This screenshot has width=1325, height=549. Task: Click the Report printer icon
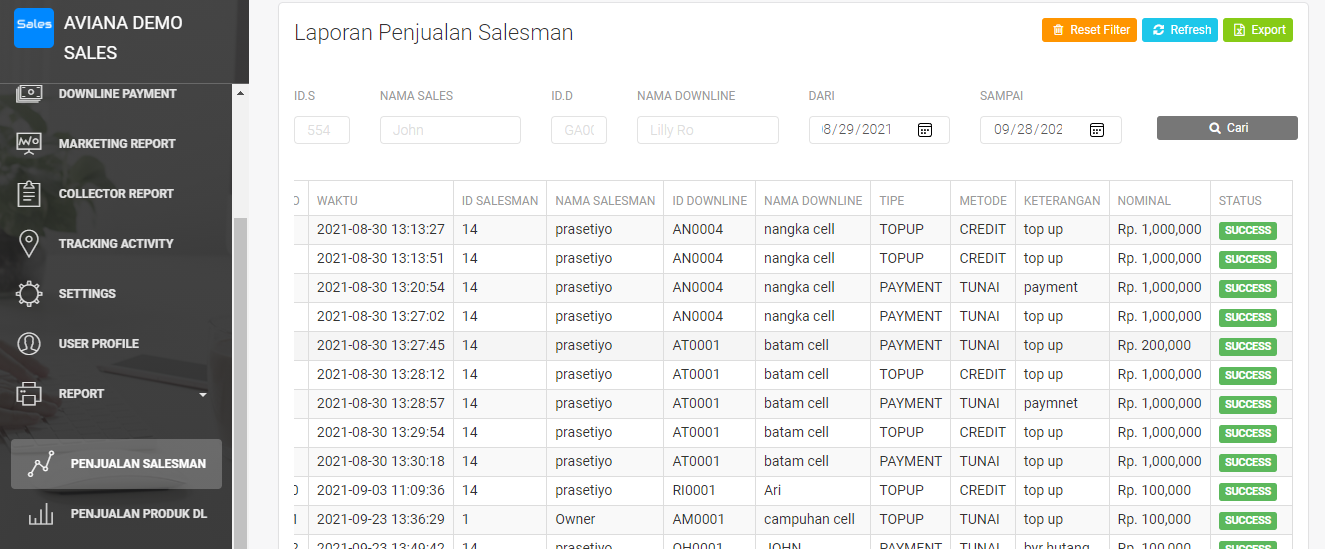click(x=29, y=394)
